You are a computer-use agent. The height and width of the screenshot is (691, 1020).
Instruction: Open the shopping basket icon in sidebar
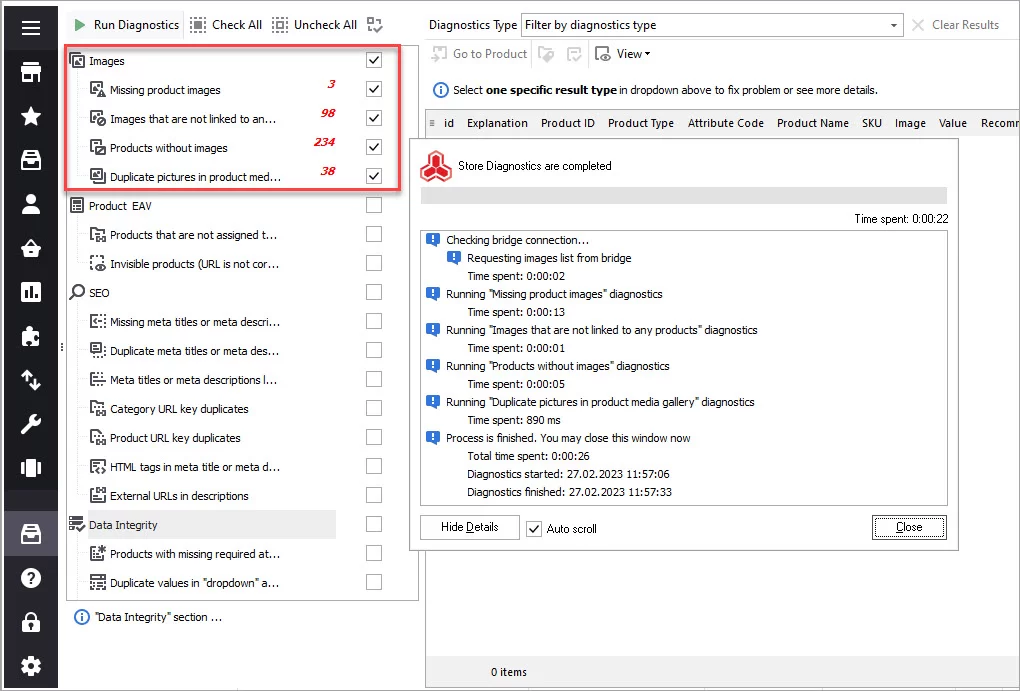[x=31, y=249]
